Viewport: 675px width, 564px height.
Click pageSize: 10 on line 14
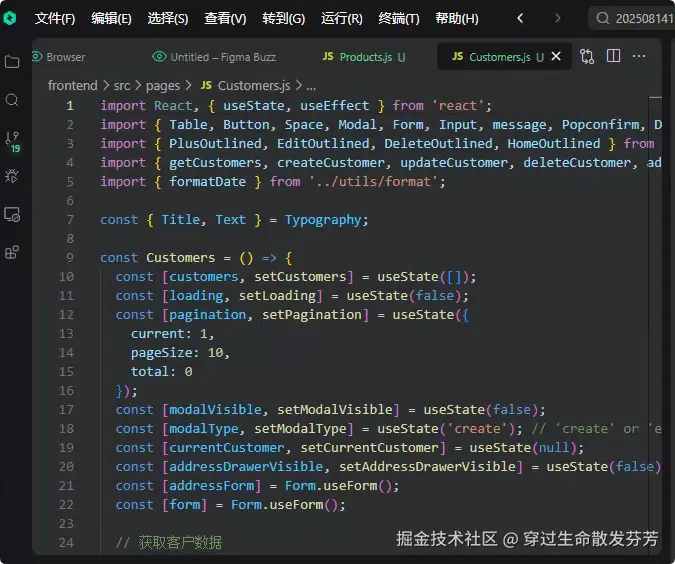click(177, 353)
